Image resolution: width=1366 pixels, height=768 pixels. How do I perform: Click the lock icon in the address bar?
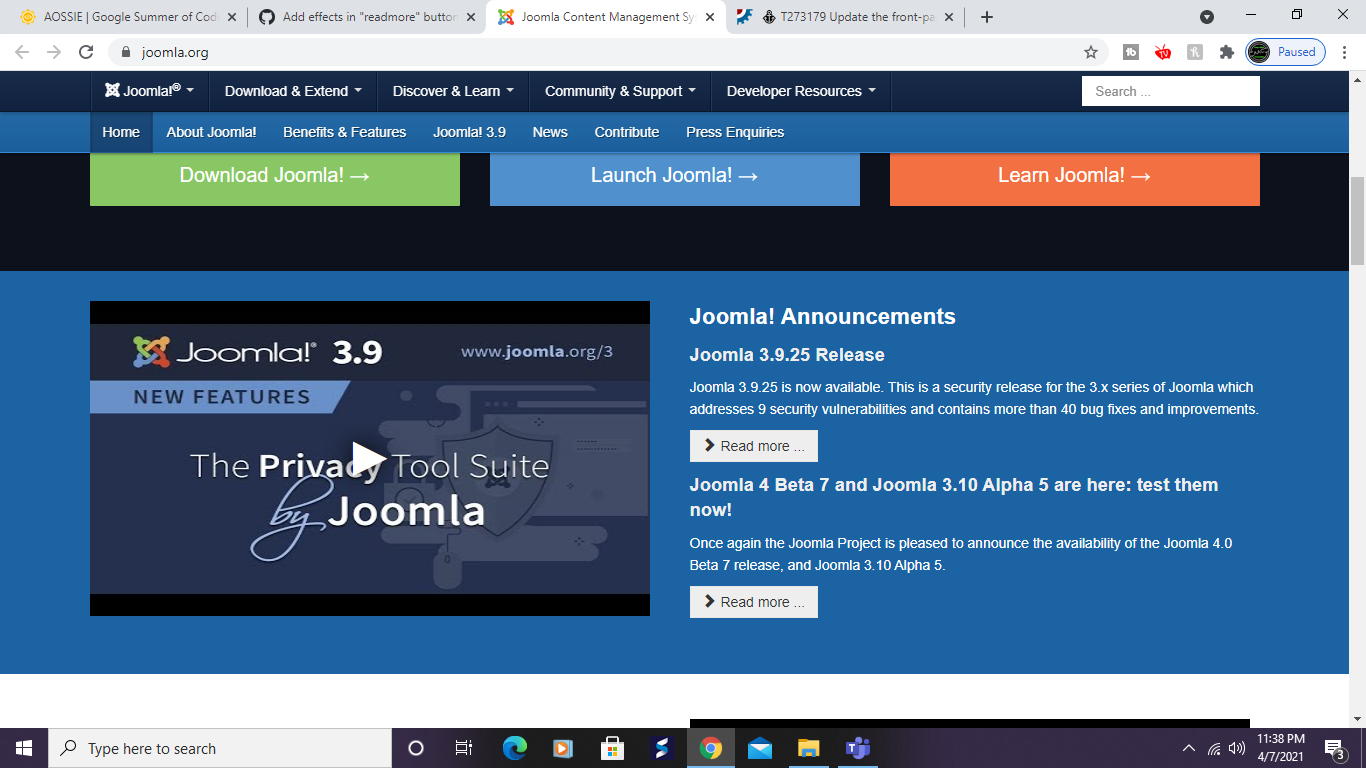[x=126, y=52]
